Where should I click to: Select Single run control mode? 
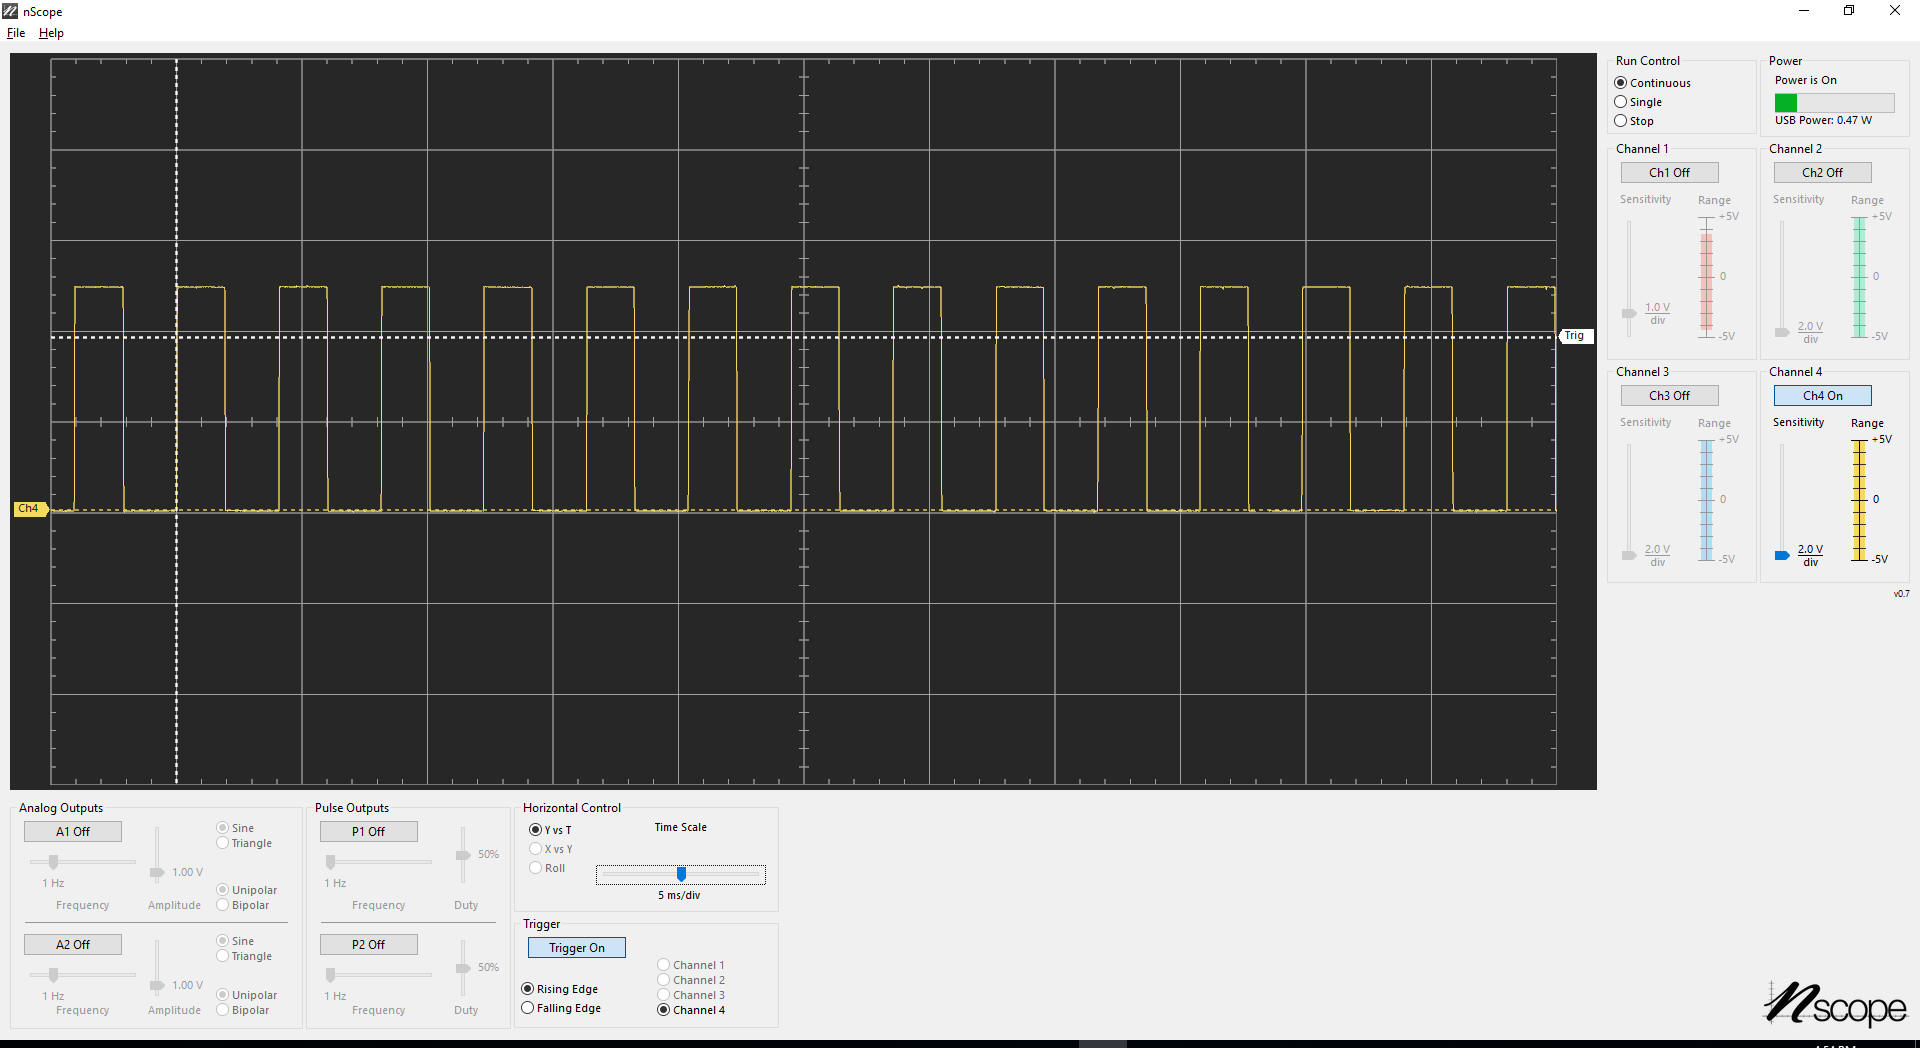coord(1621,102)
